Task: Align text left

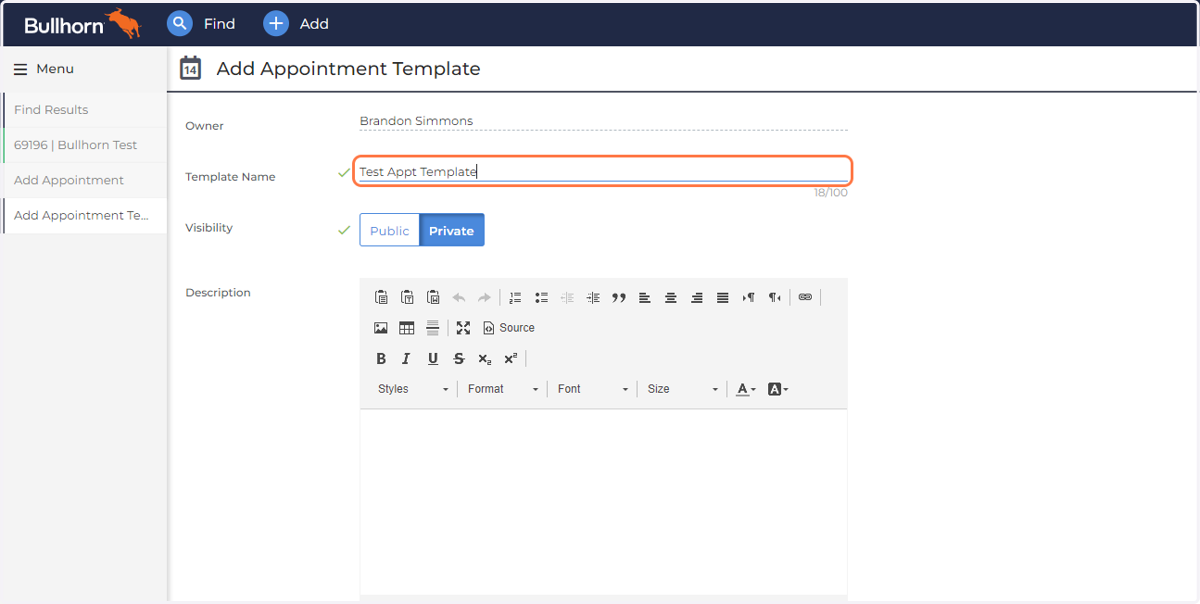Action: pyautogui.click(x=645, y=297)
